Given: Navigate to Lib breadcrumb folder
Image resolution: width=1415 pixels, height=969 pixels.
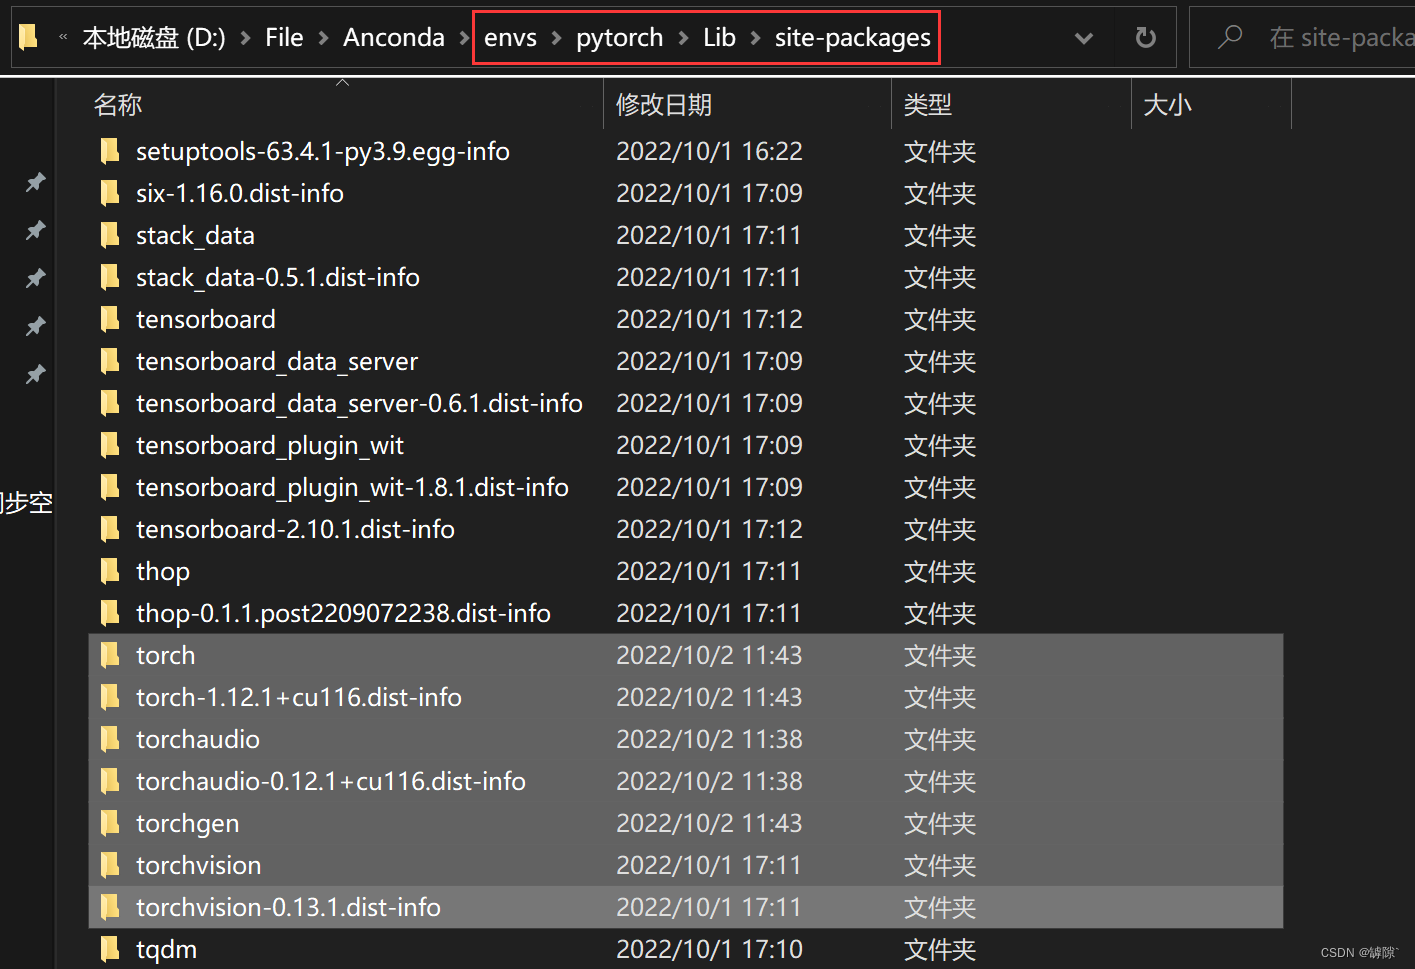Looking at the screenshot, I should 719,38.
